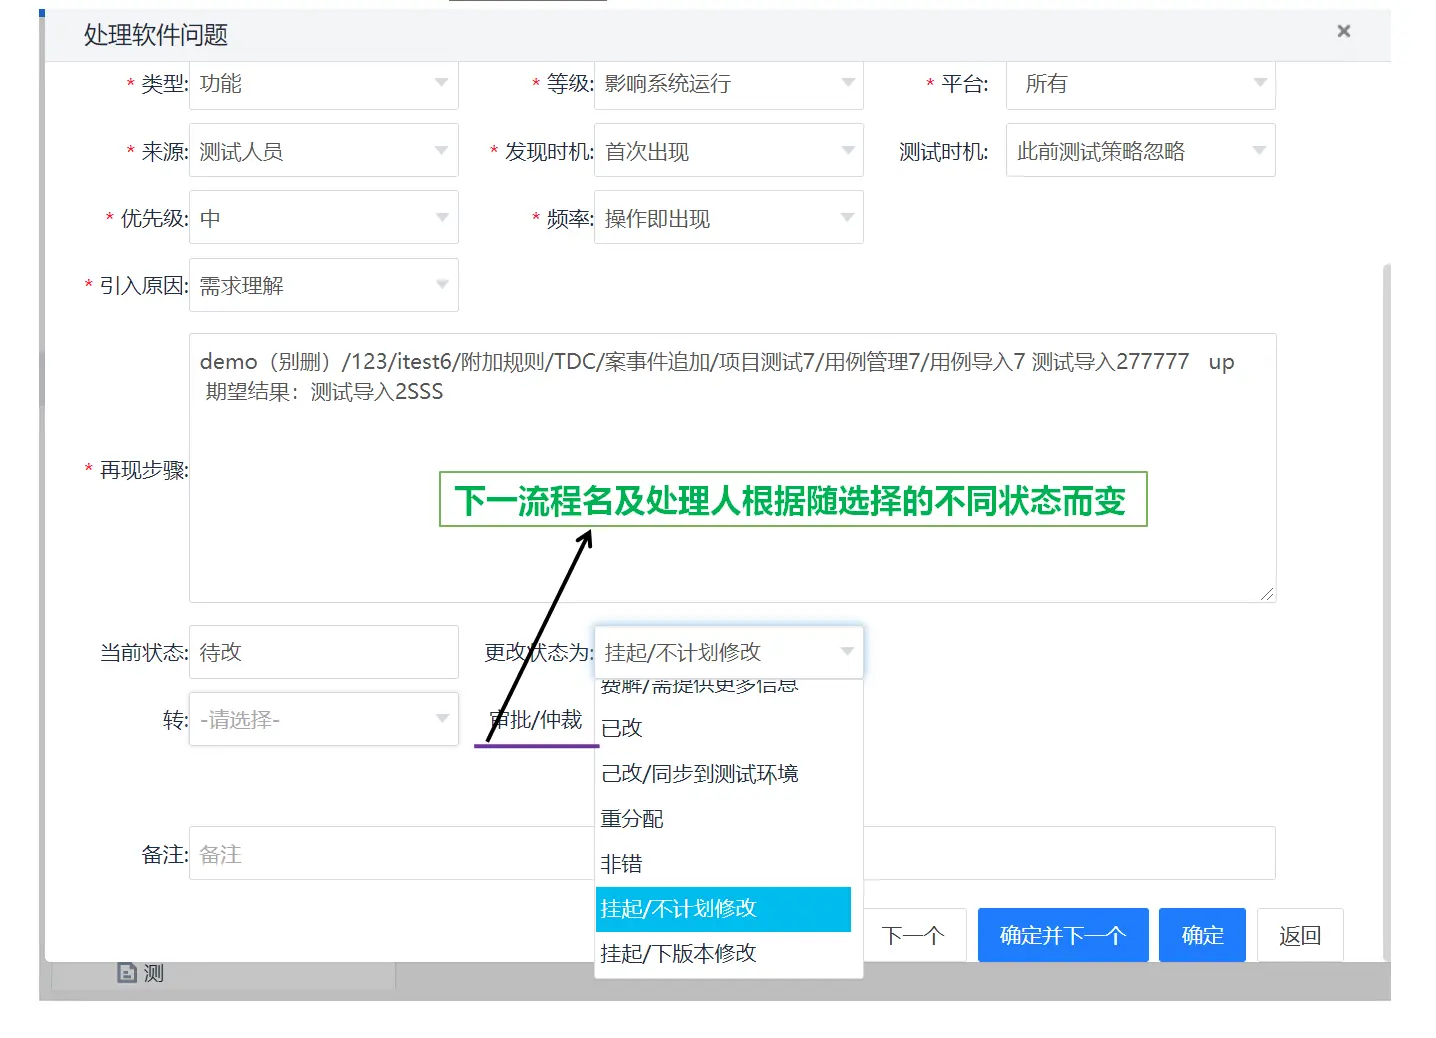Select 已改 in the status list
This screenshot has width=1436, height=1038.
(723, 728)
